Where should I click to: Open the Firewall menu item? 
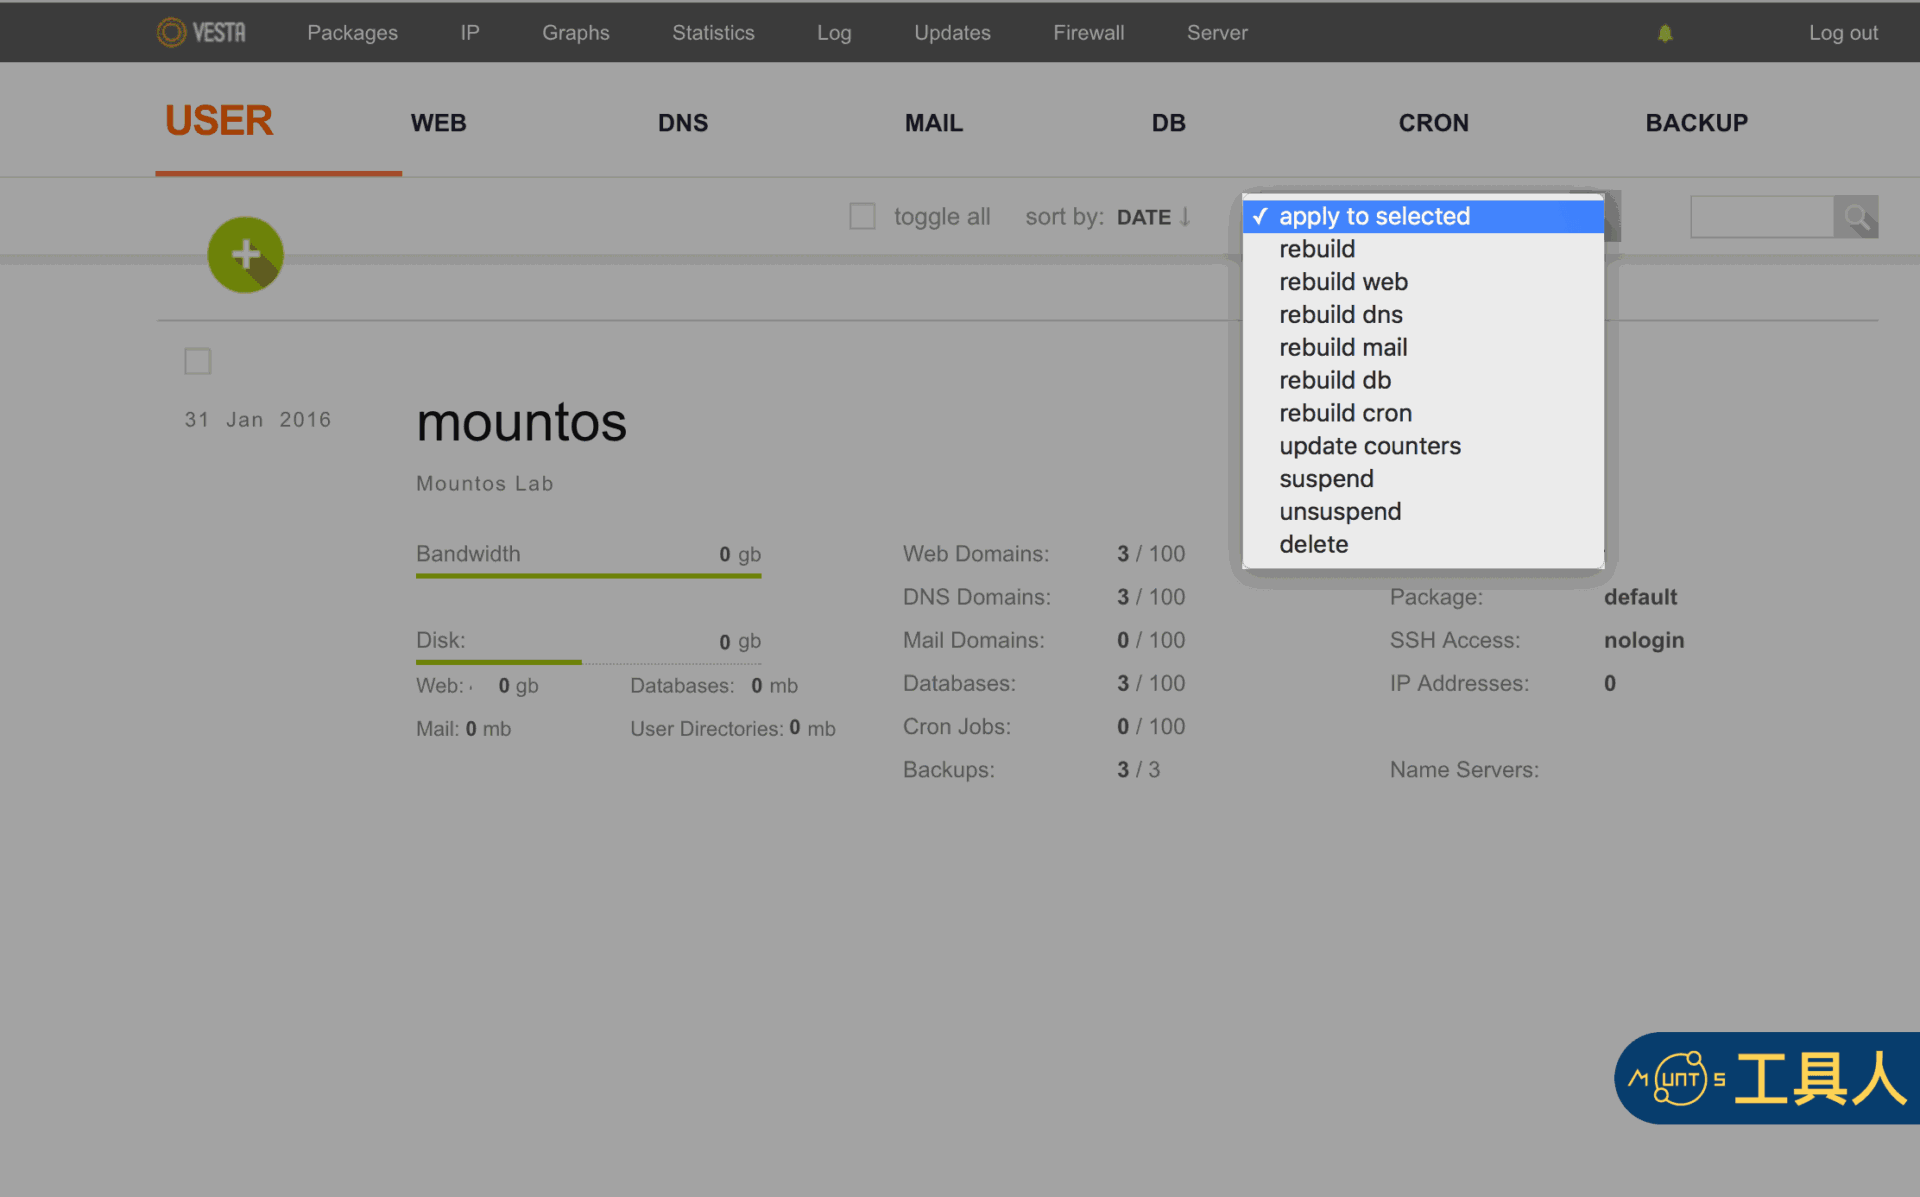(x=1088, y=33)
